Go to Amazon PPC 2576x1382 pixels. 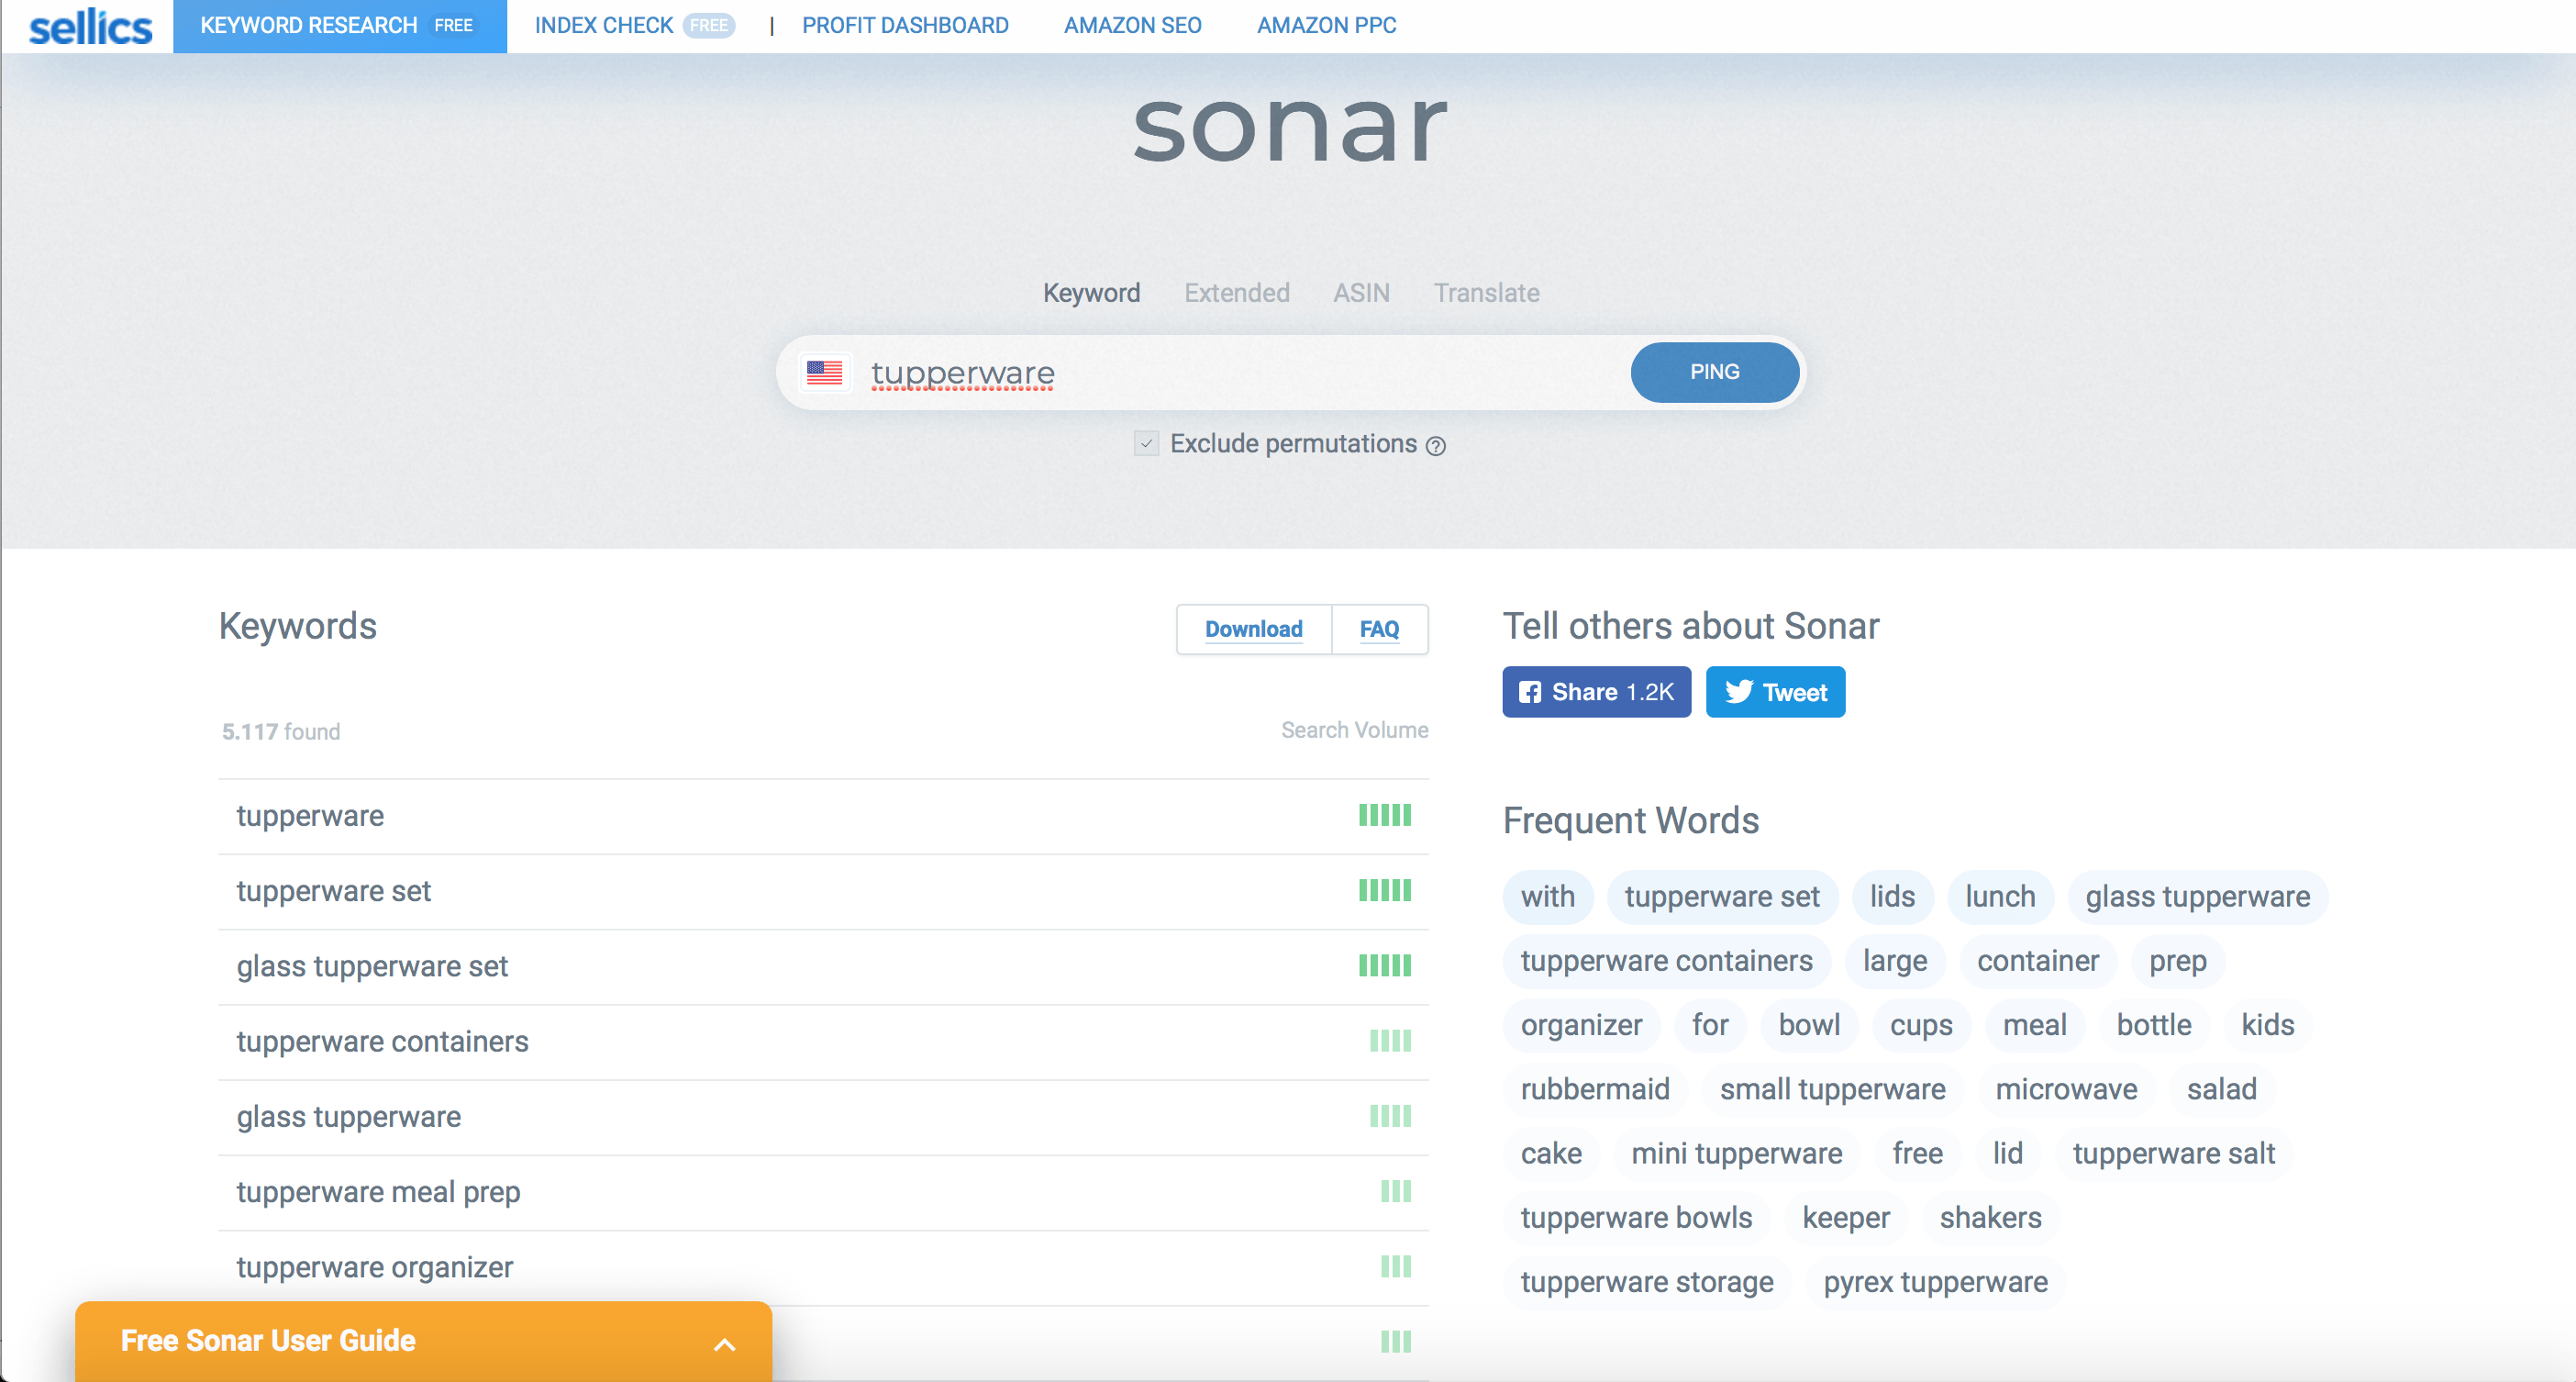pyautogui.click(x=1326, y=26)
